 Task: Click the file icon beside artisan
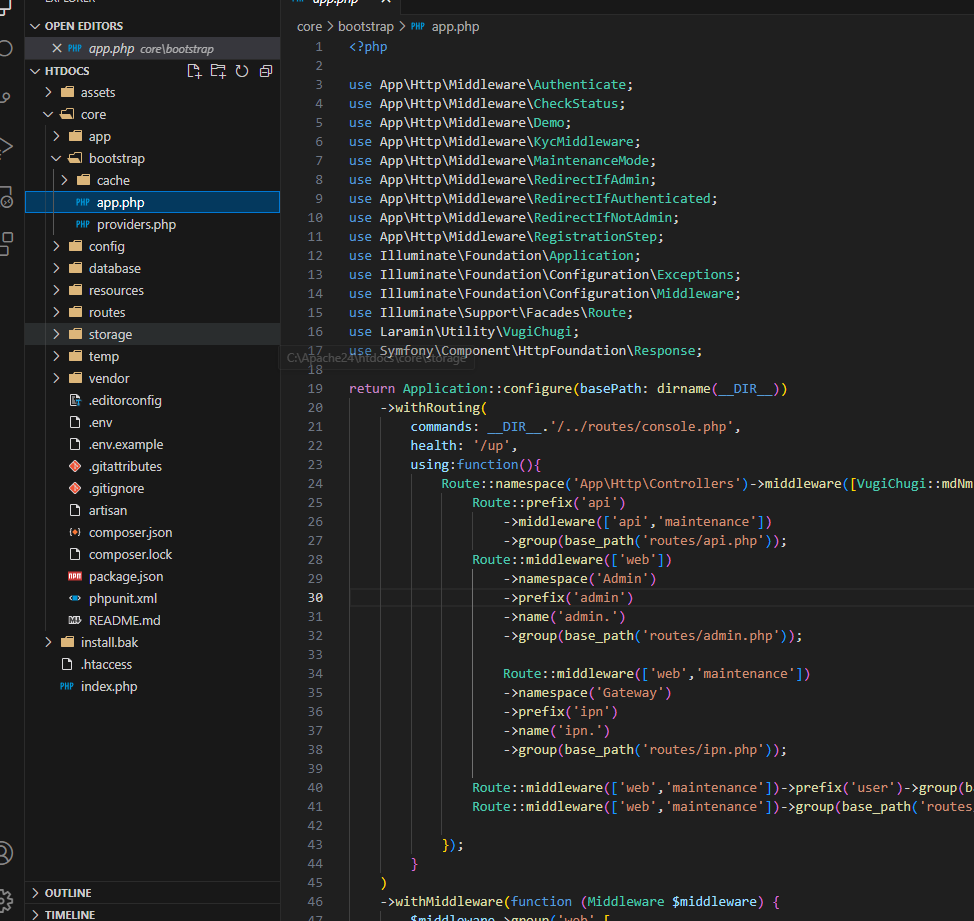pos(75,510)
